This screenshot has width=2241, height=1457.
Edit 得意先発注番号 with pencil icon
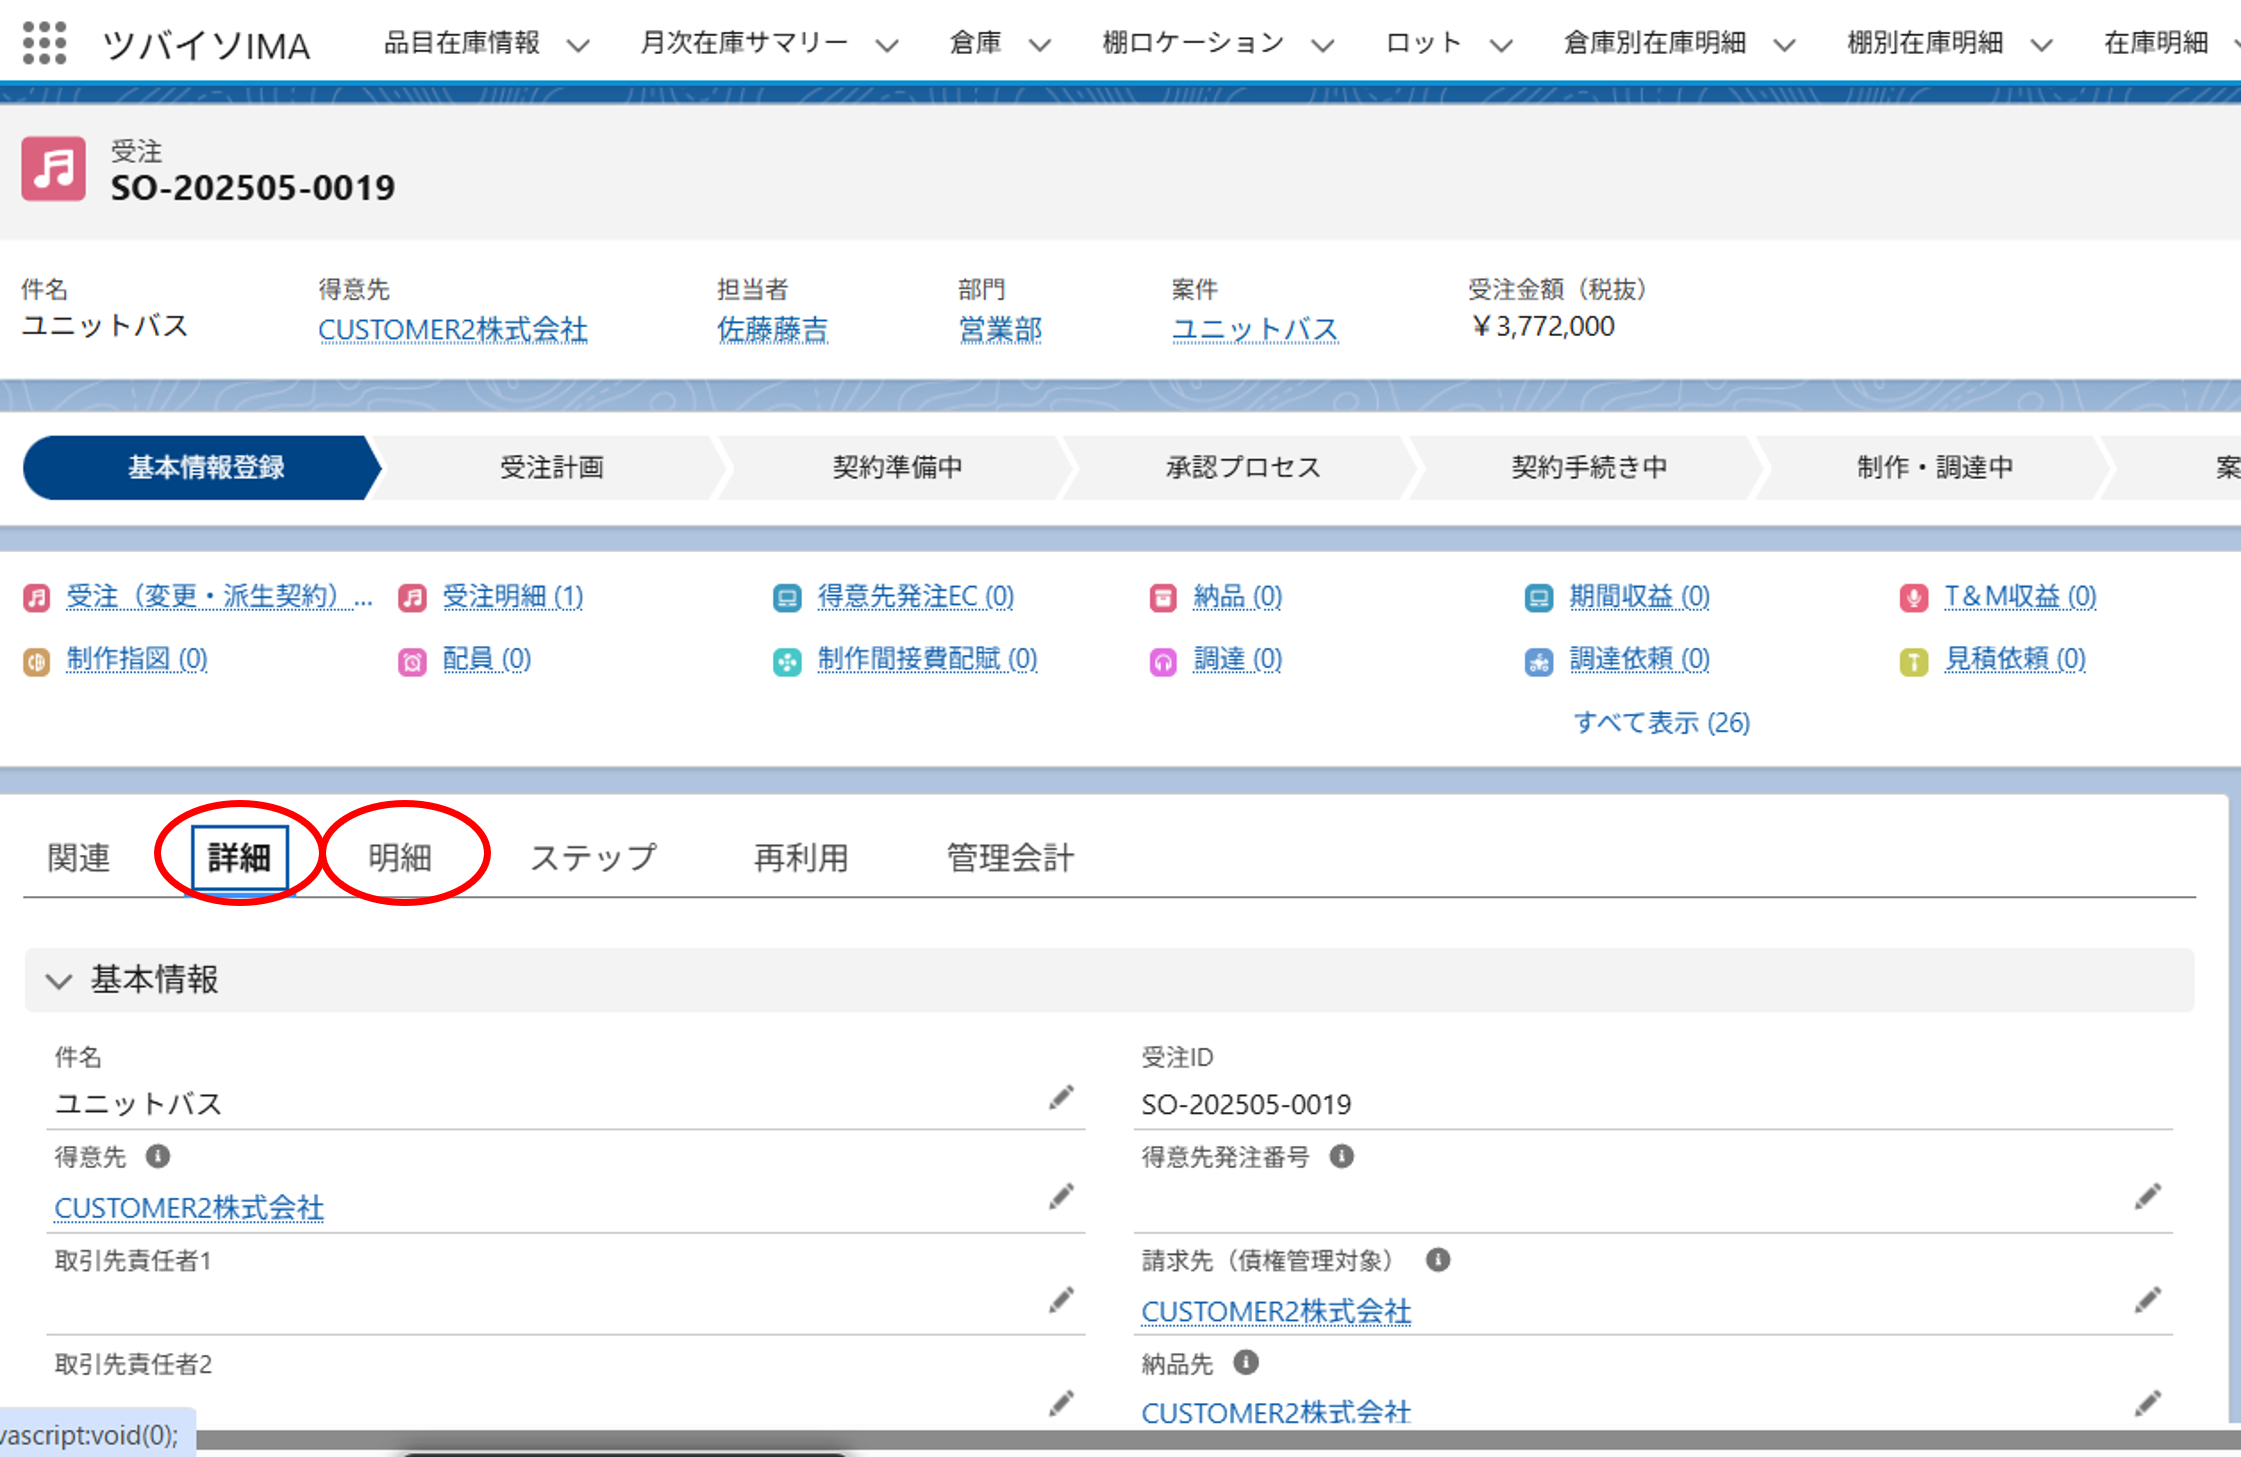pos(2148,1197)
